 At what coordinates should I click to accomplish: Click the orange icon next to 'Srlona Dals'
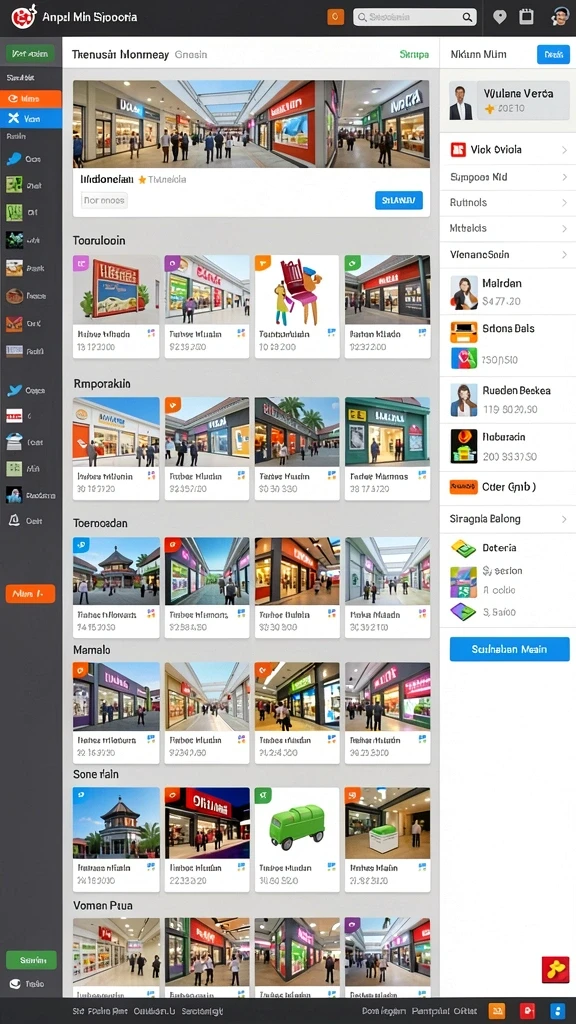(x=464, y=332)
